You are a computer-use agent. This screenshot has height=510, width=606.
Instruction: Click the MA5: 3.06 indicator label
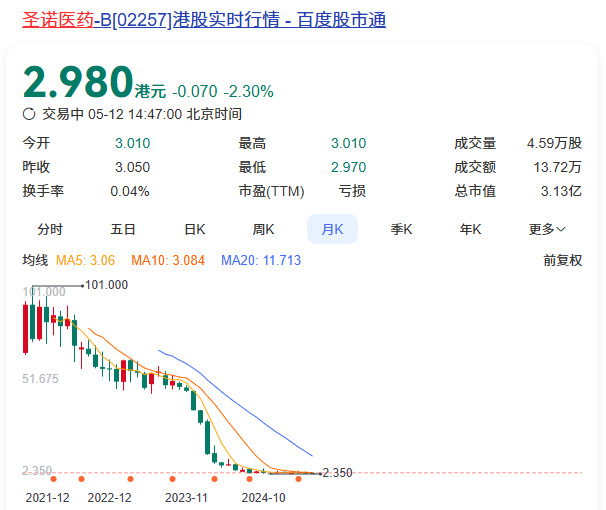pyautogui.click(x=85, y=260)
